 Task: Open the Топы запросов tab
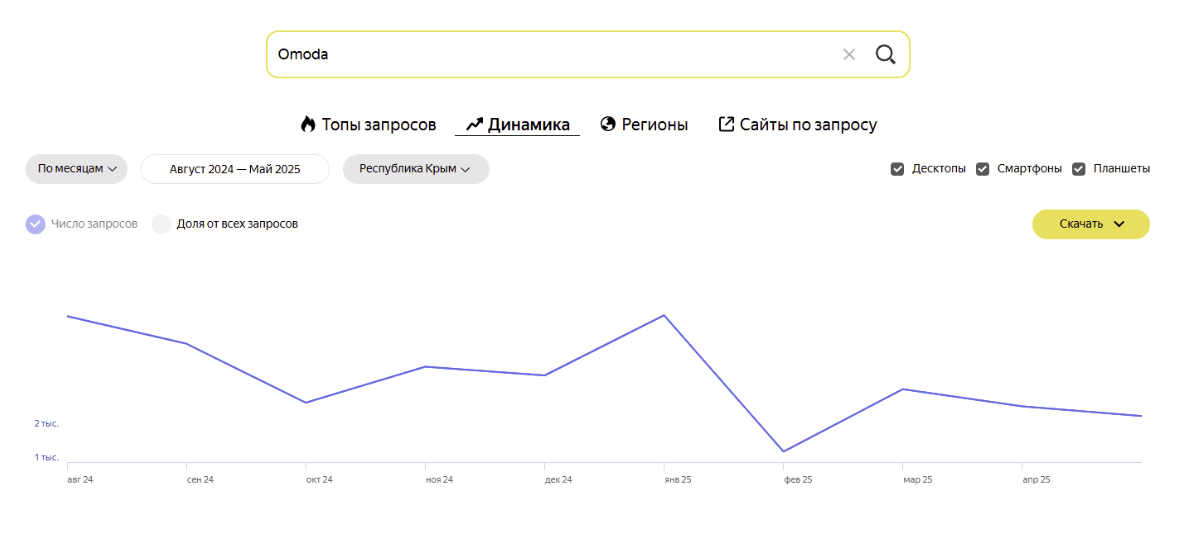tap(378, 125)
